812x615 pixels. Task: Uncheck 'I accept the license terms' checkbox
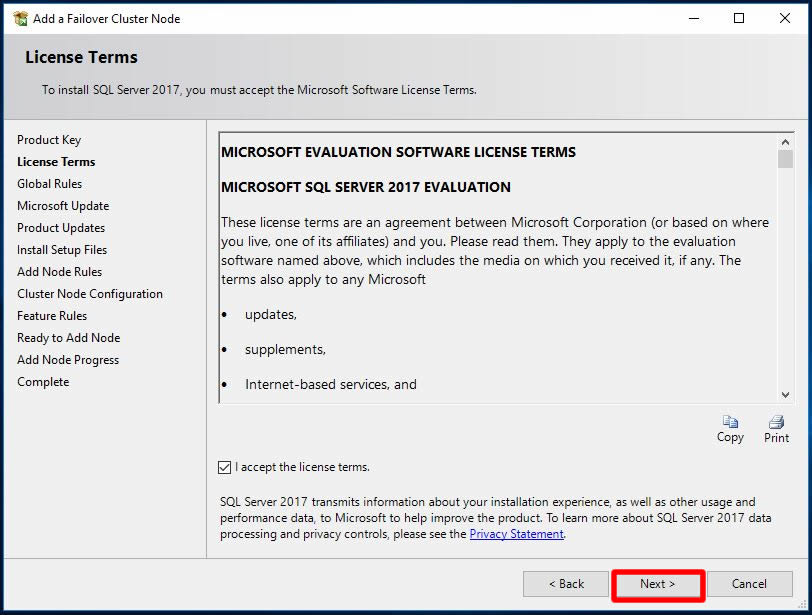coord(224,467)
